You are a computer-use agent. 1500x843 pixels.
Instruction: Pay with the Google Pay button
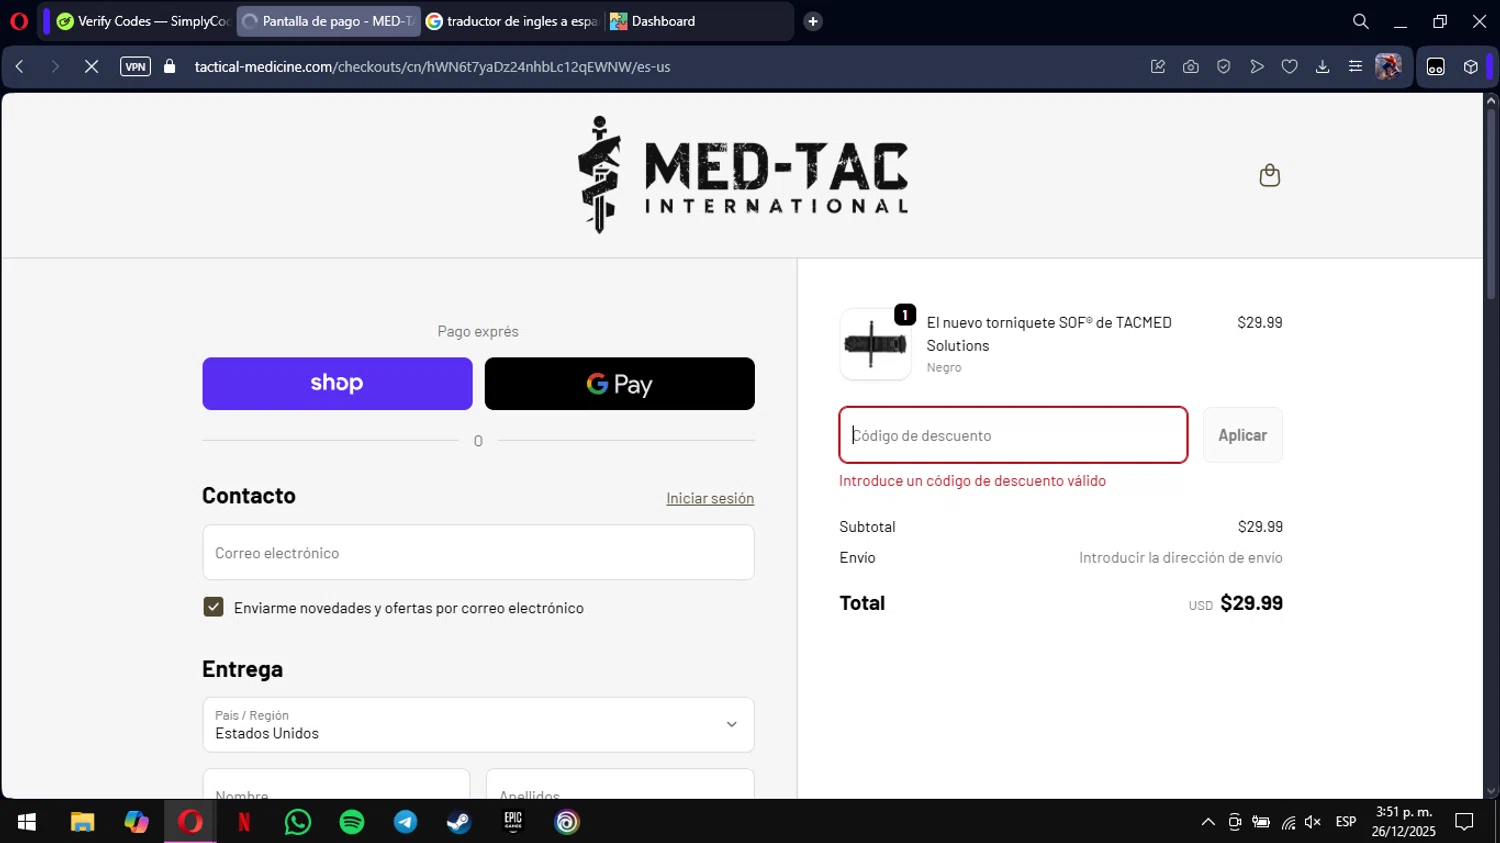(x=619, y=384)
